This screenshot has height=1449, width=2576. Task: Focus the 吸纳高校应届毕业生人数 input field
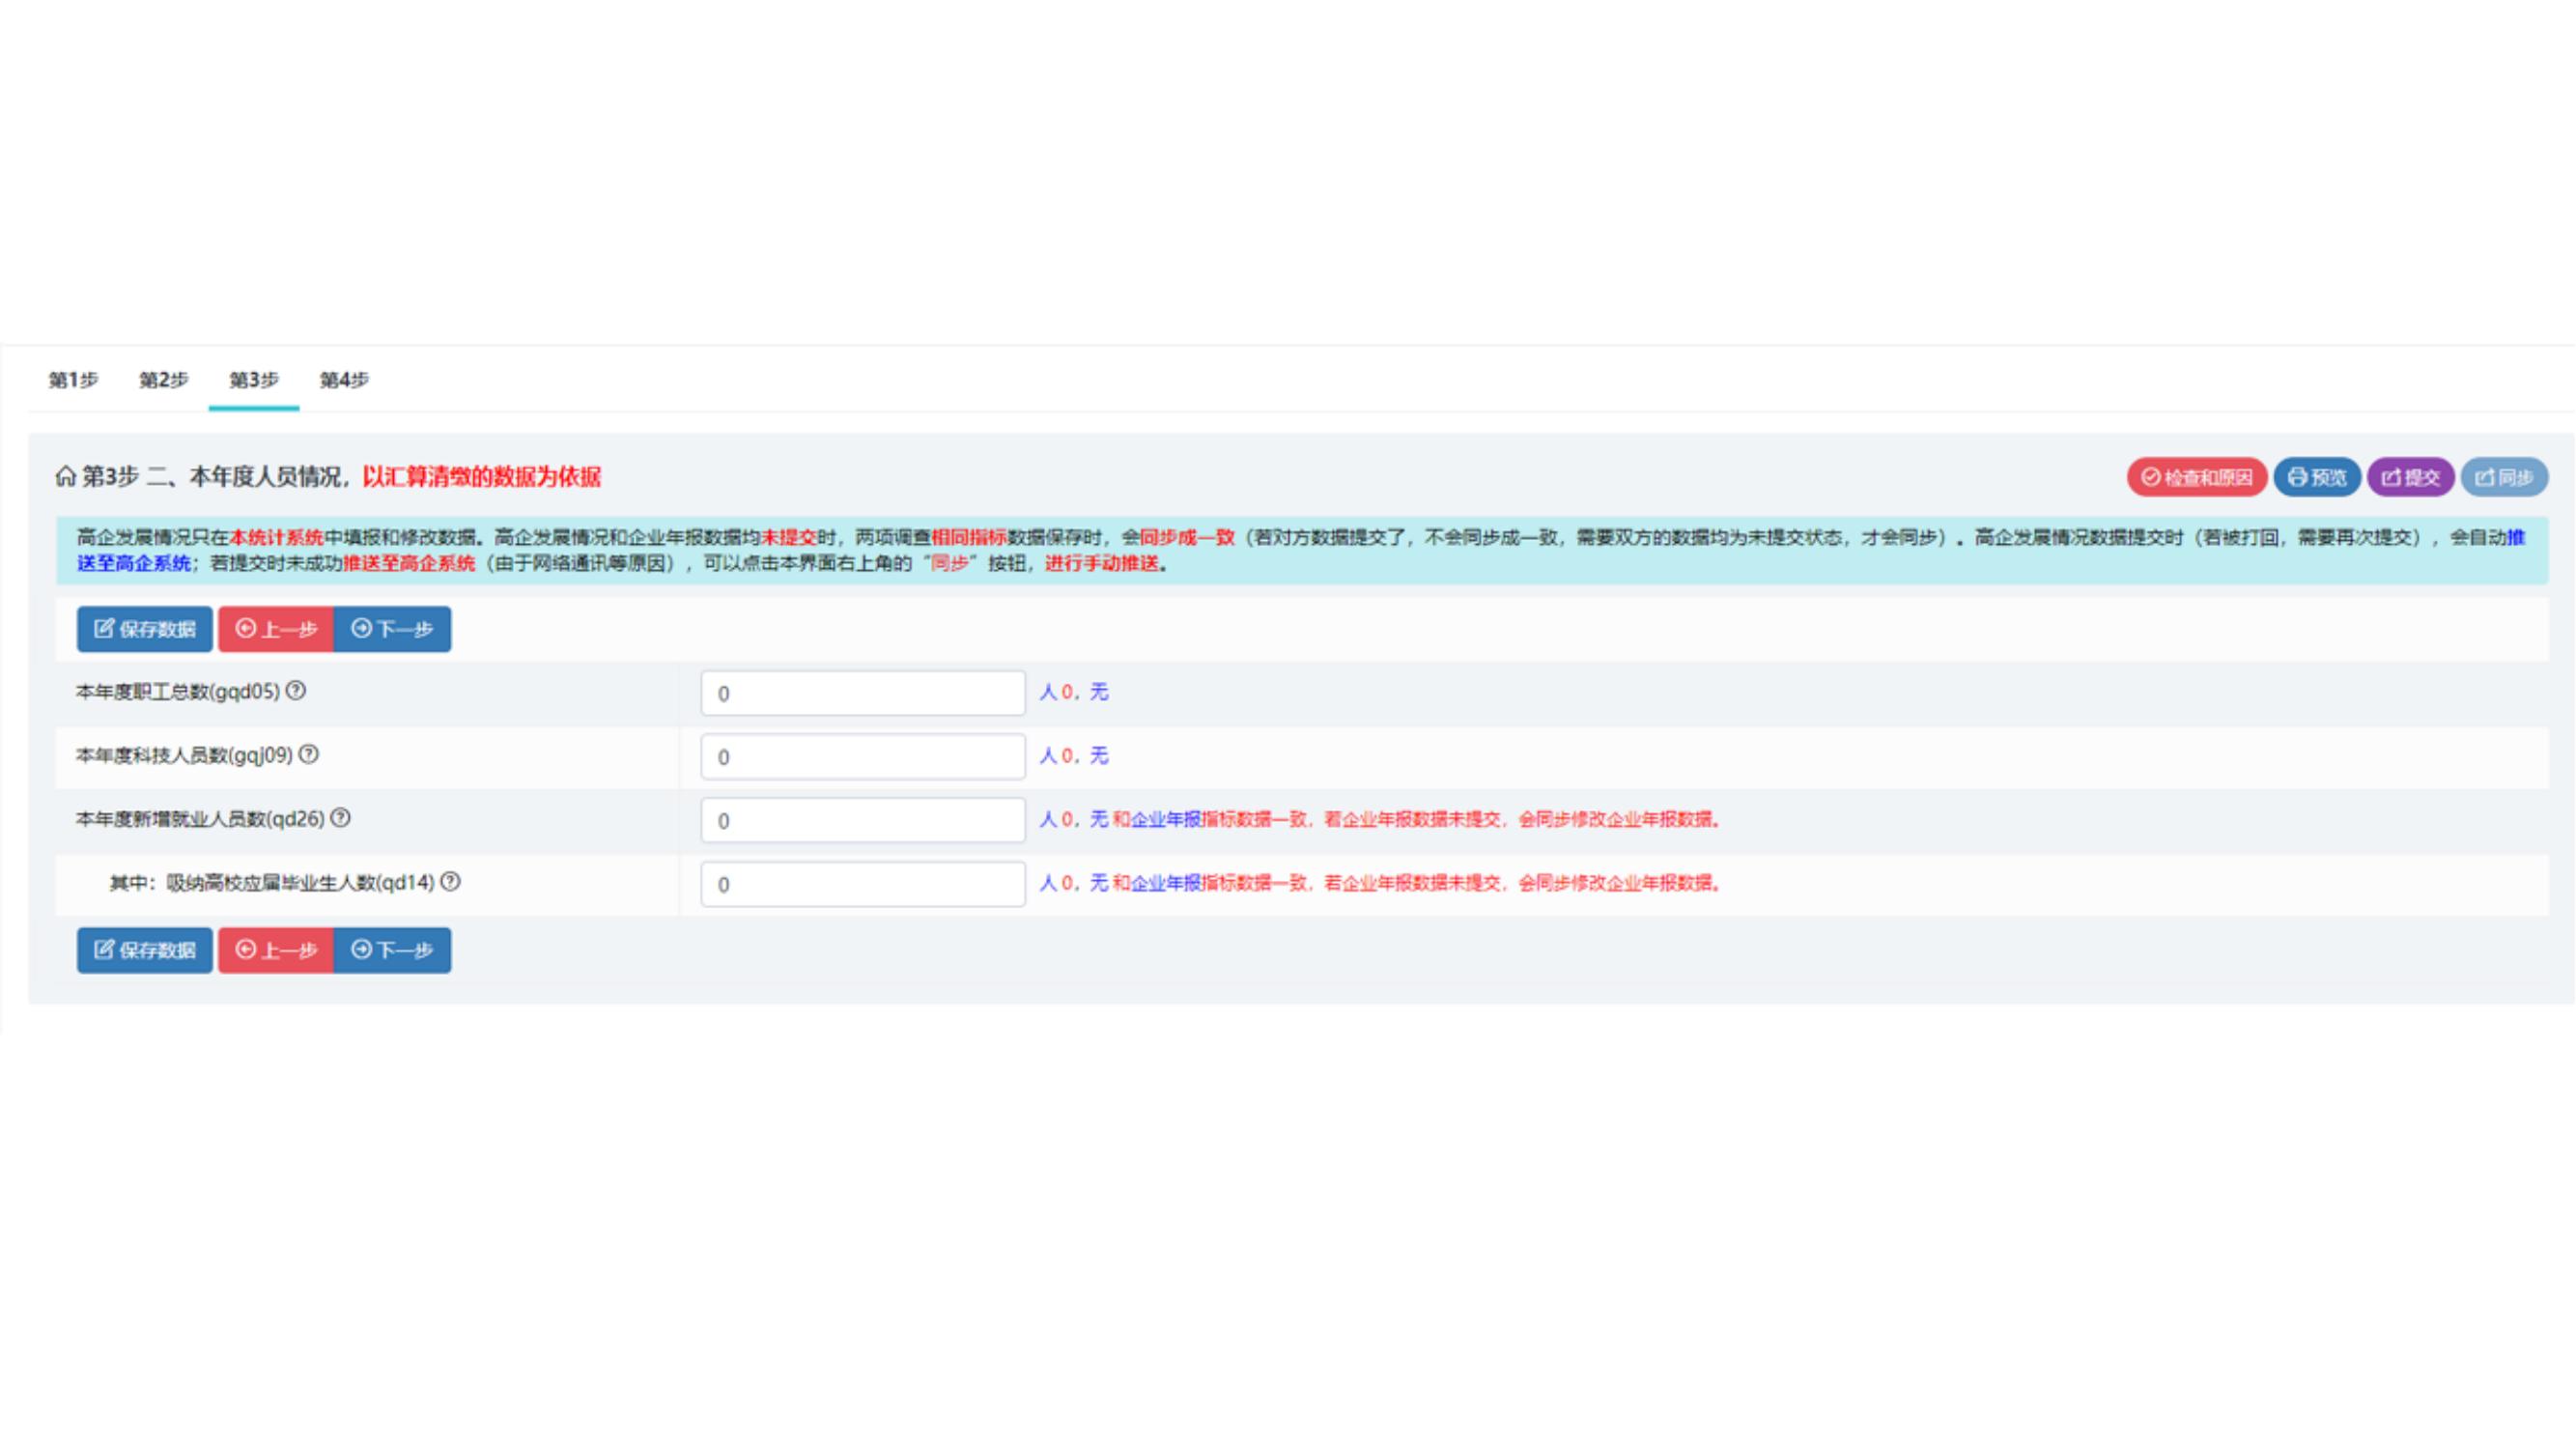click(x=862, y=884)
